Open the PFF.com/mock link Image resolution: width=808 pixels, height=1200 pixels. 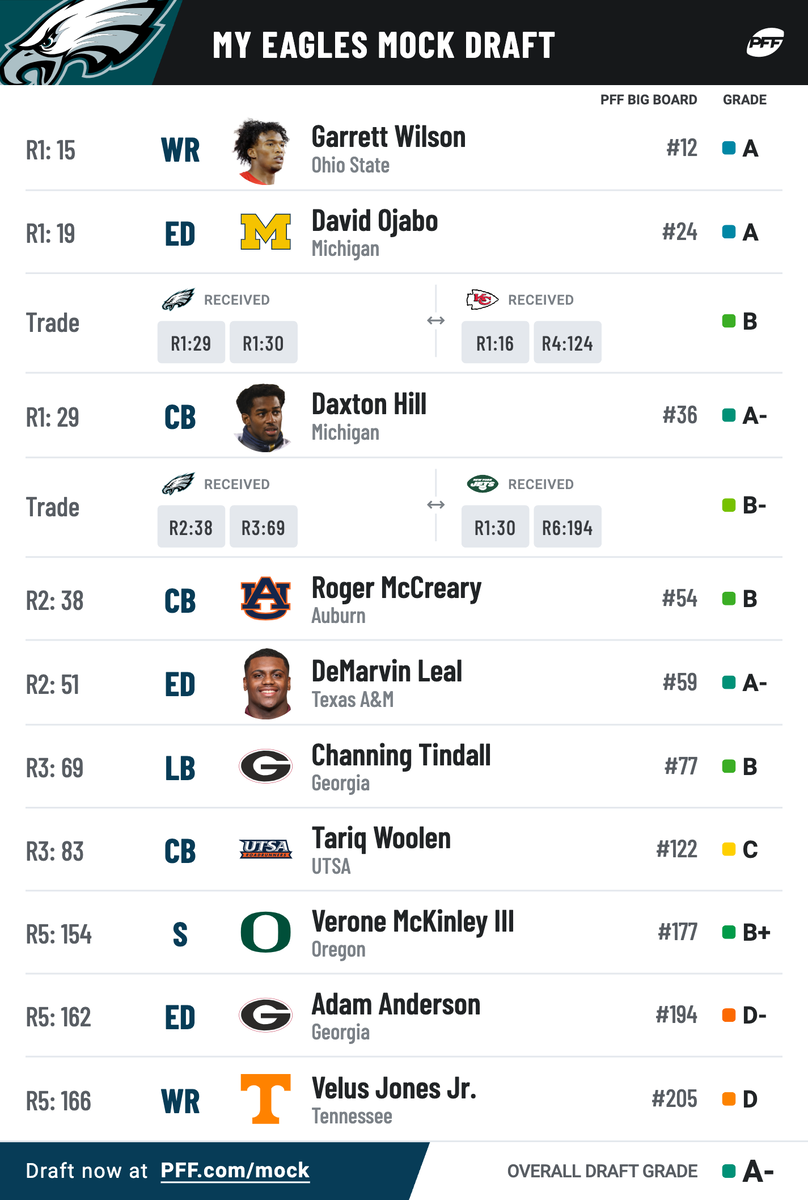click(235, 1171)
